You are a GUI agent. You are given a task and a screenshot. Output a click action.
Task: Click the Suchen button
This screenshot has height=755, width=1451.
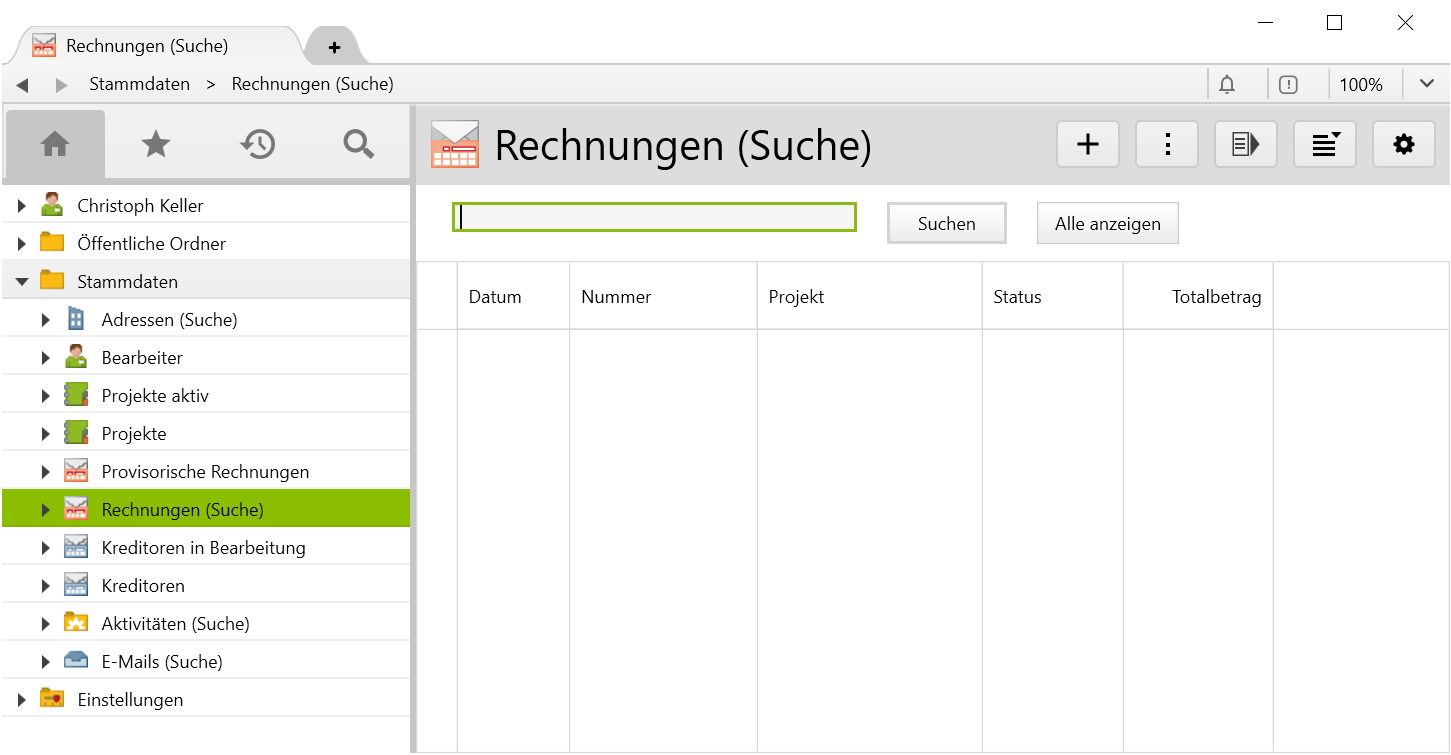pyautogui.click(x=946, y=223)
